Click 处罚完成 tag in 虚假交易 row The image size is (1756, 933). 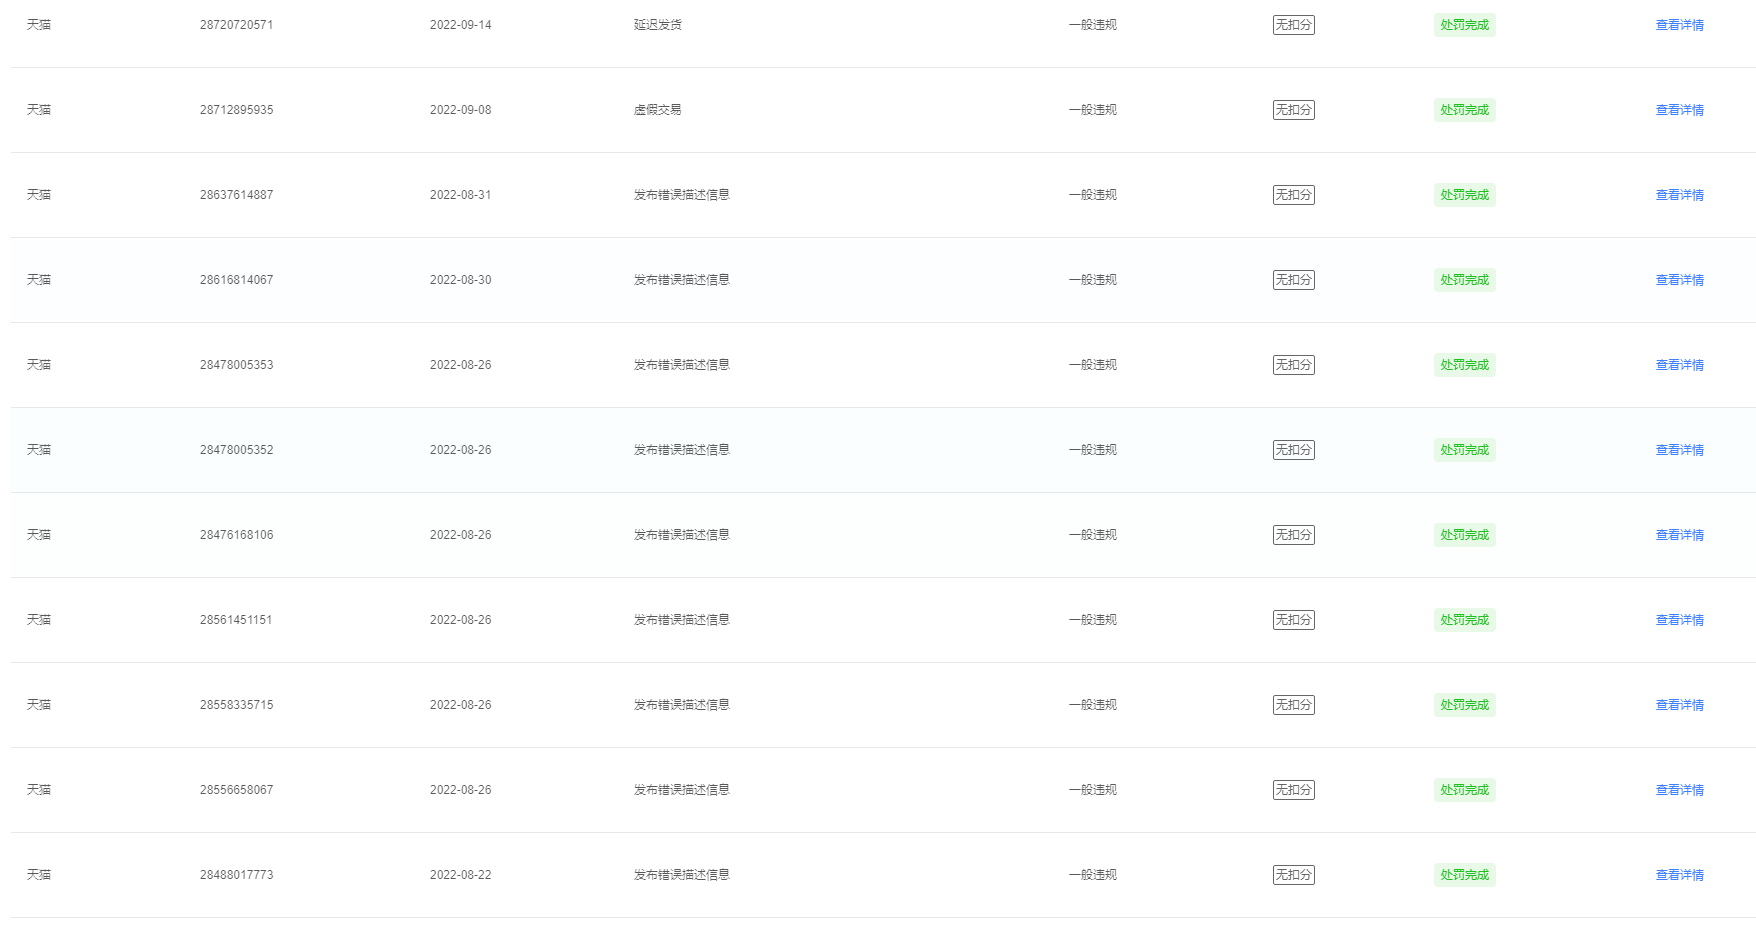1464,110
